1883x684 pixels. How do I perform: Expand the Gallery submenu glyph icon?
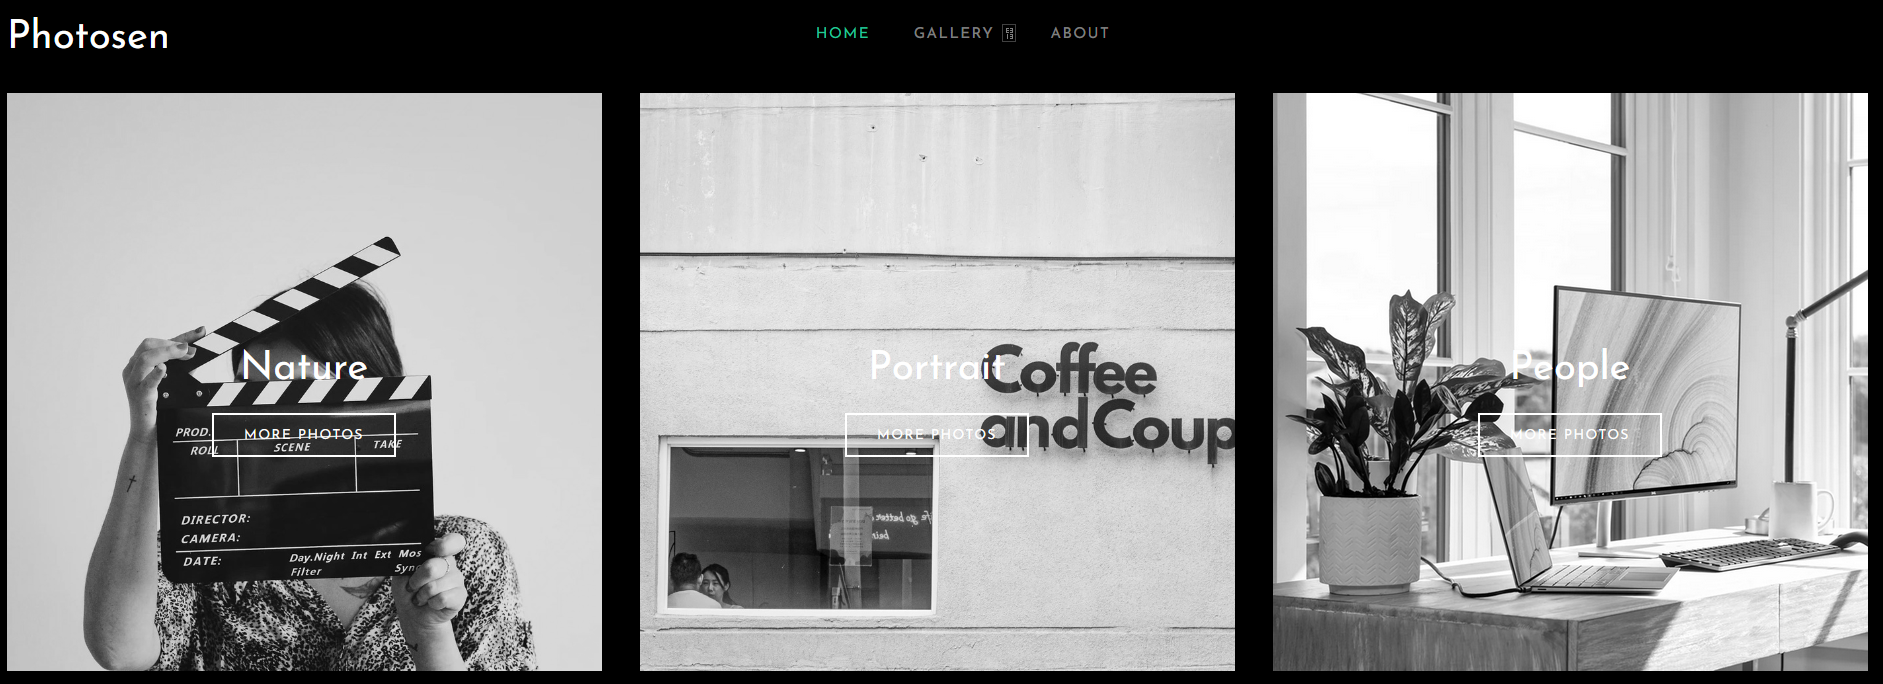click(1009, 33)
